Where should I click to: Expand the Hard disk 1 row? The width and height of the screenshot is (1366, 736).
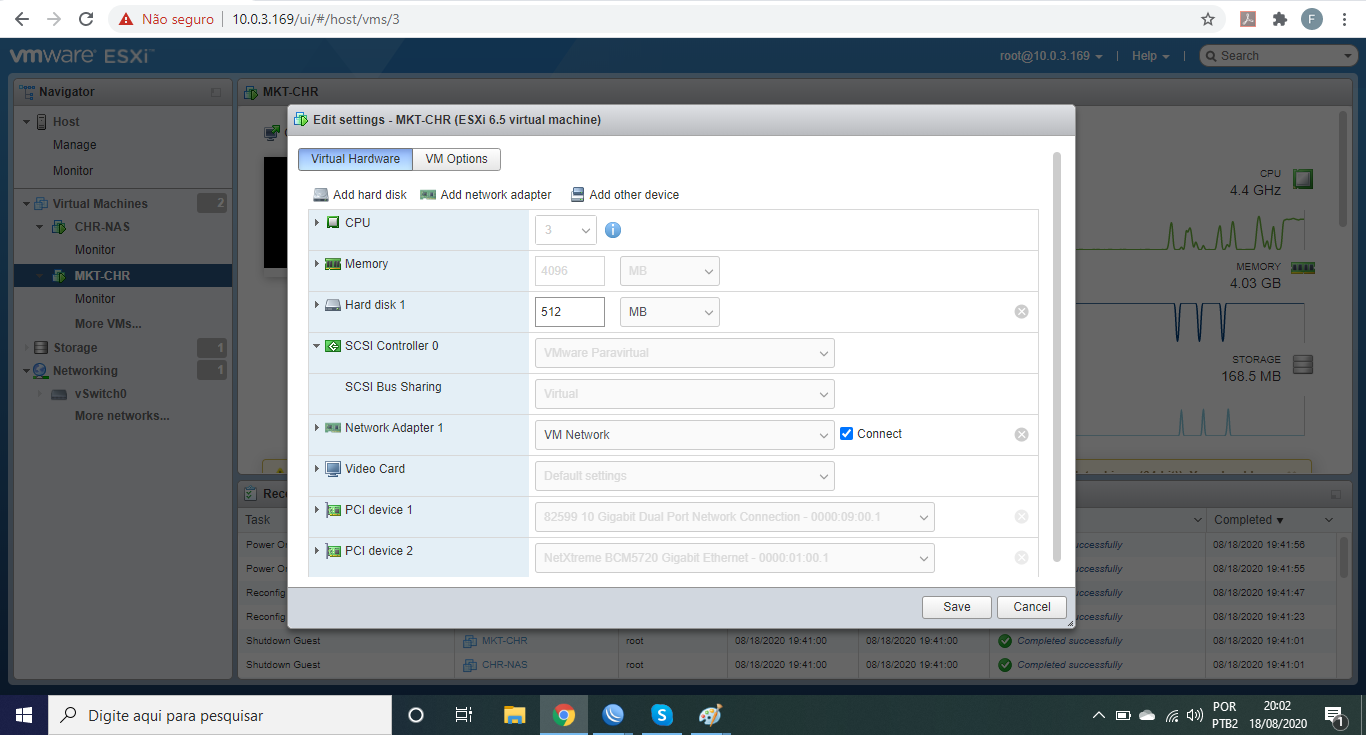317,305
